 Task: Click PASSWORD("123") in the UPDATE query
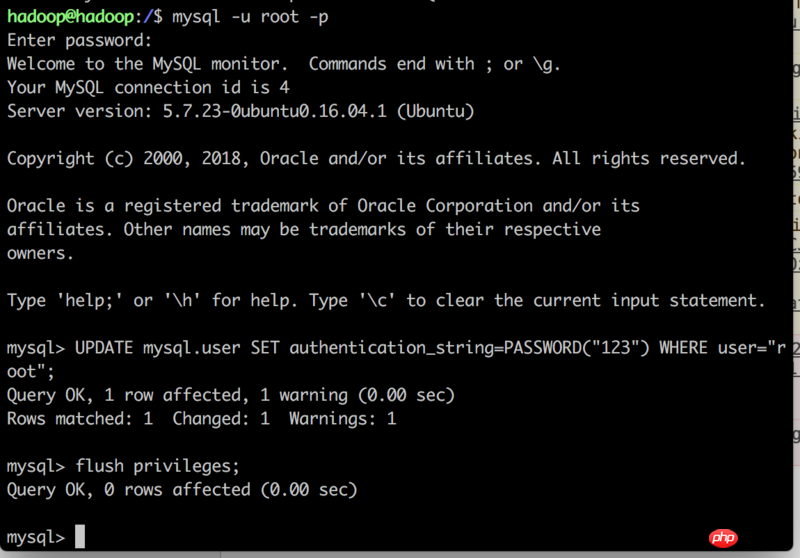pyautogui.click(x=577, y=348)
